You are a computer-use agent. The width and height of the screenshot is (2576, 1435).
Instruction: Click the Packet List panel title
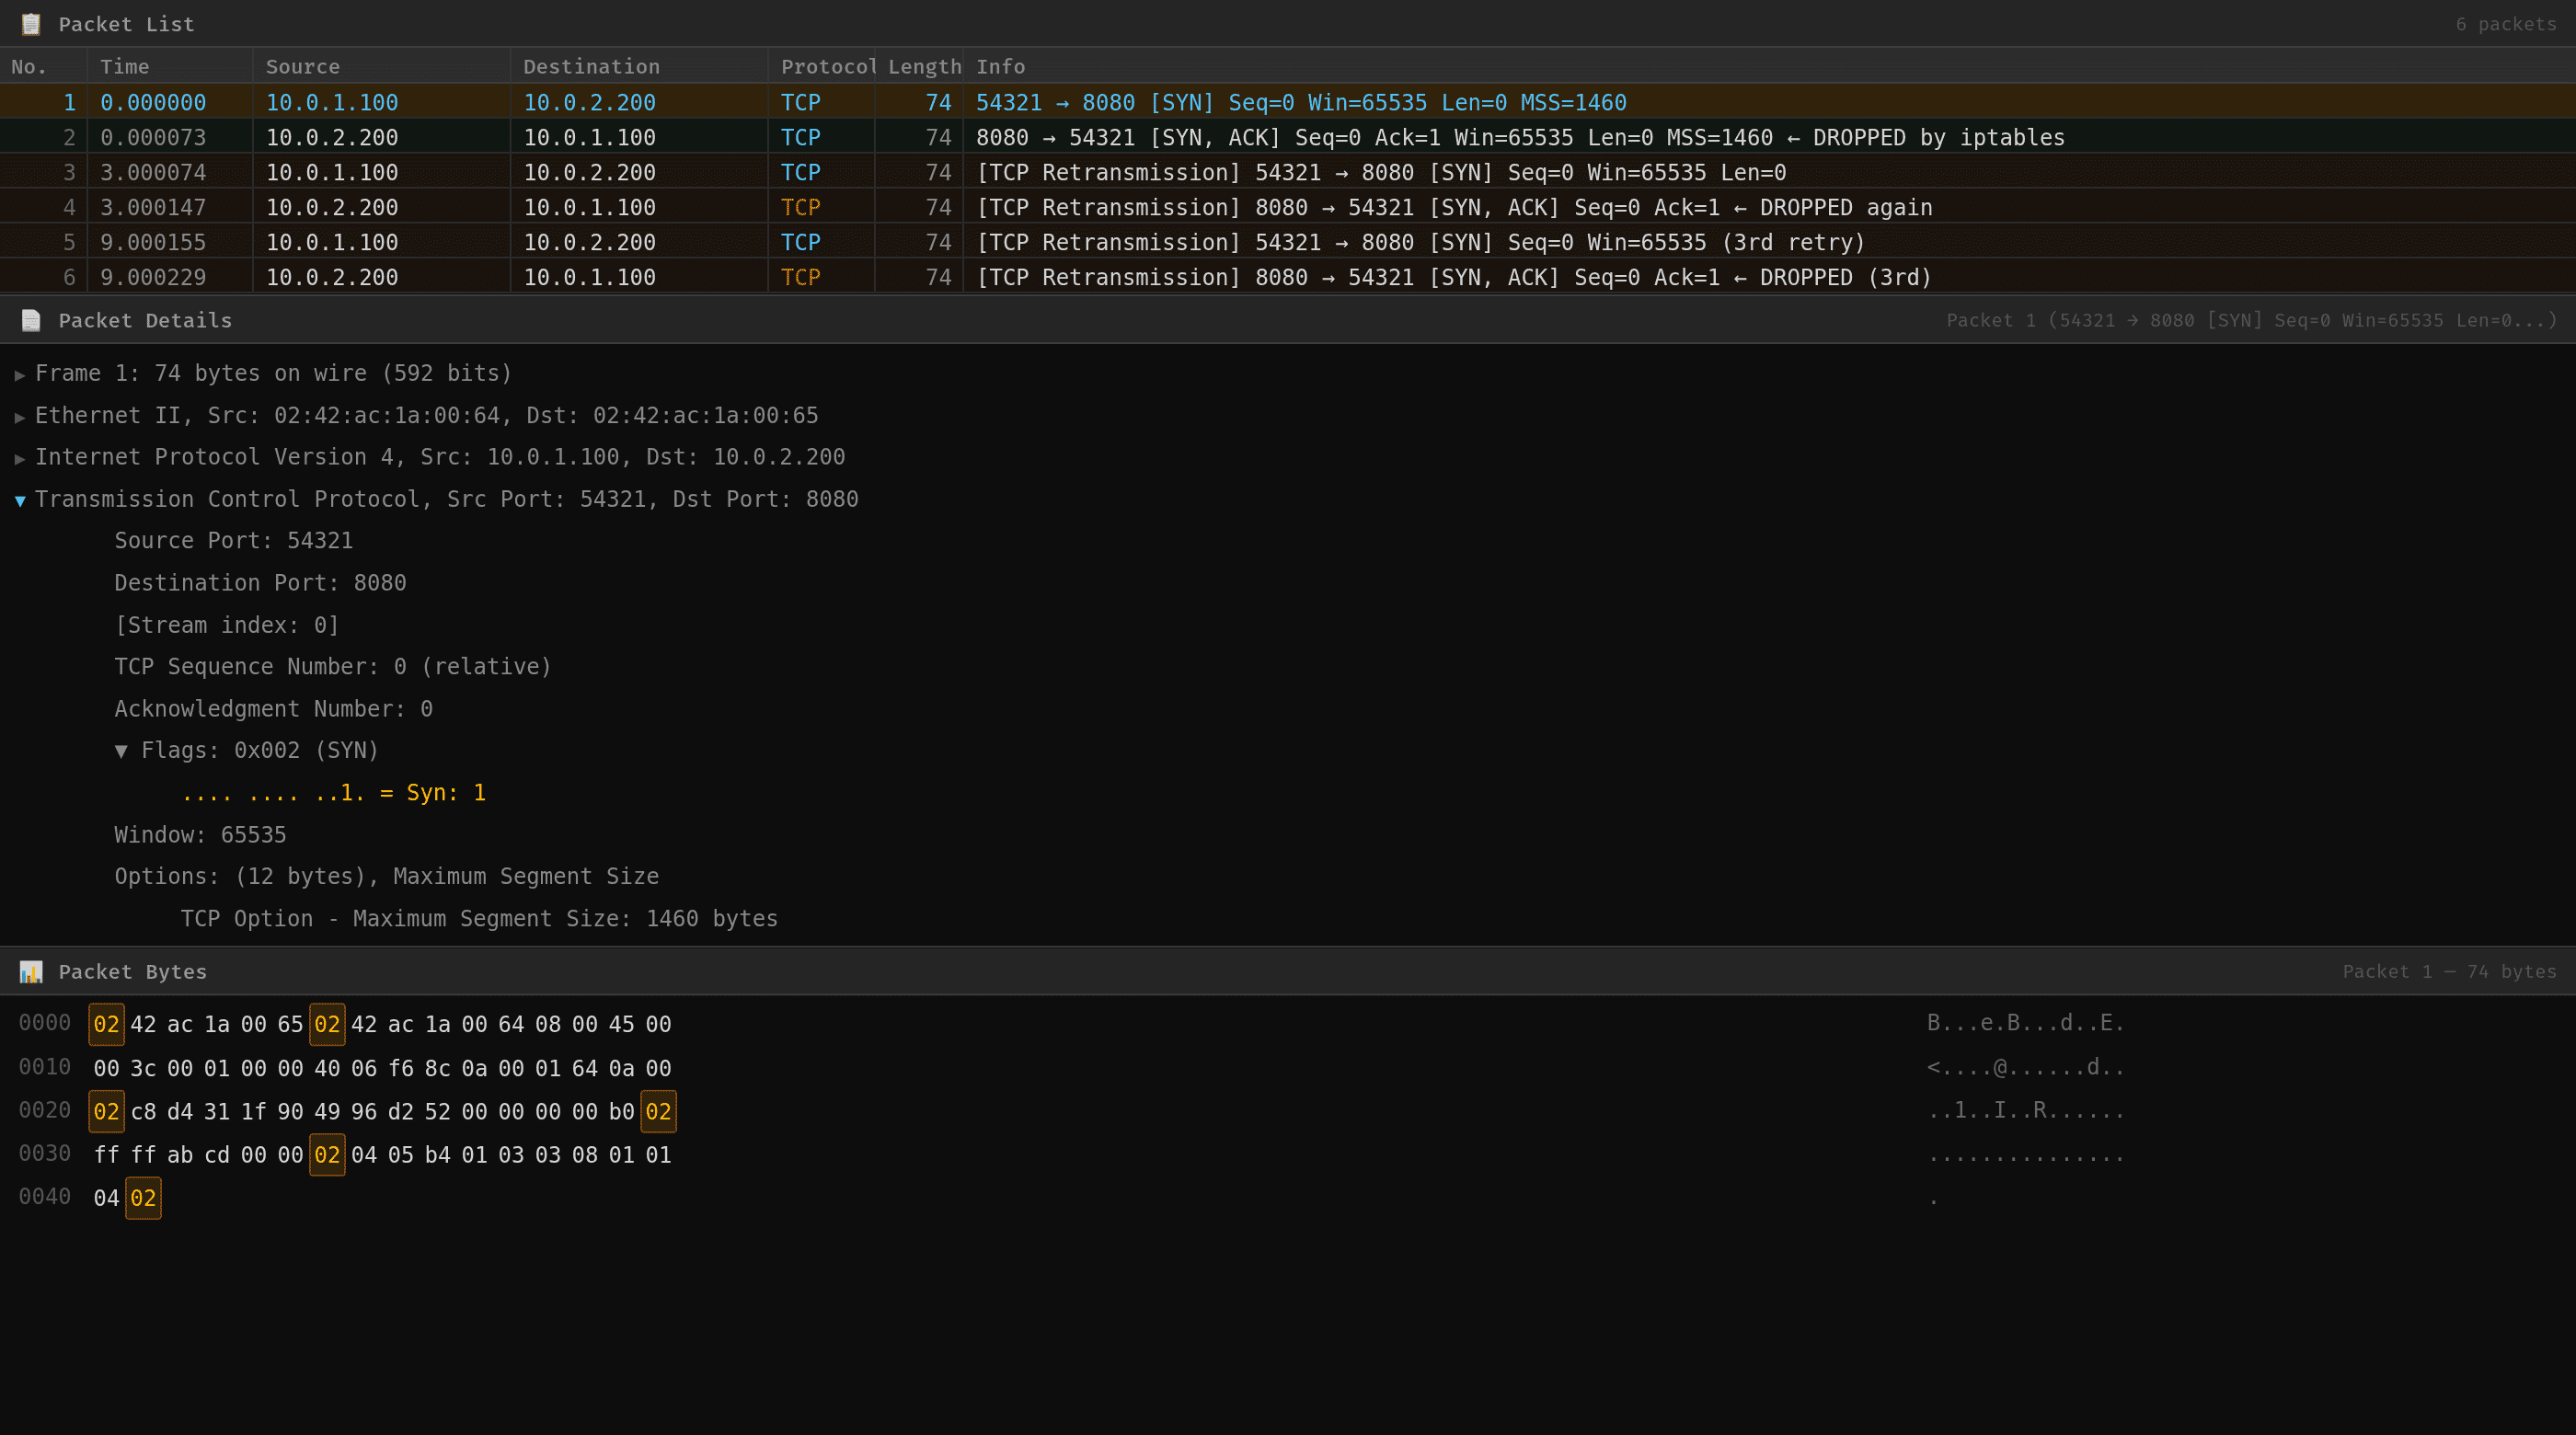[126, 24]
